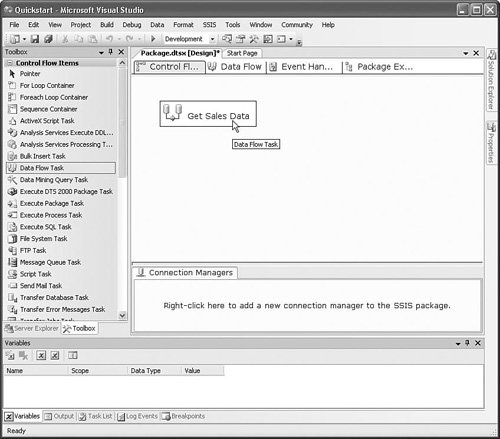Select Data Flow Task toolbox item

coord(61,168)
